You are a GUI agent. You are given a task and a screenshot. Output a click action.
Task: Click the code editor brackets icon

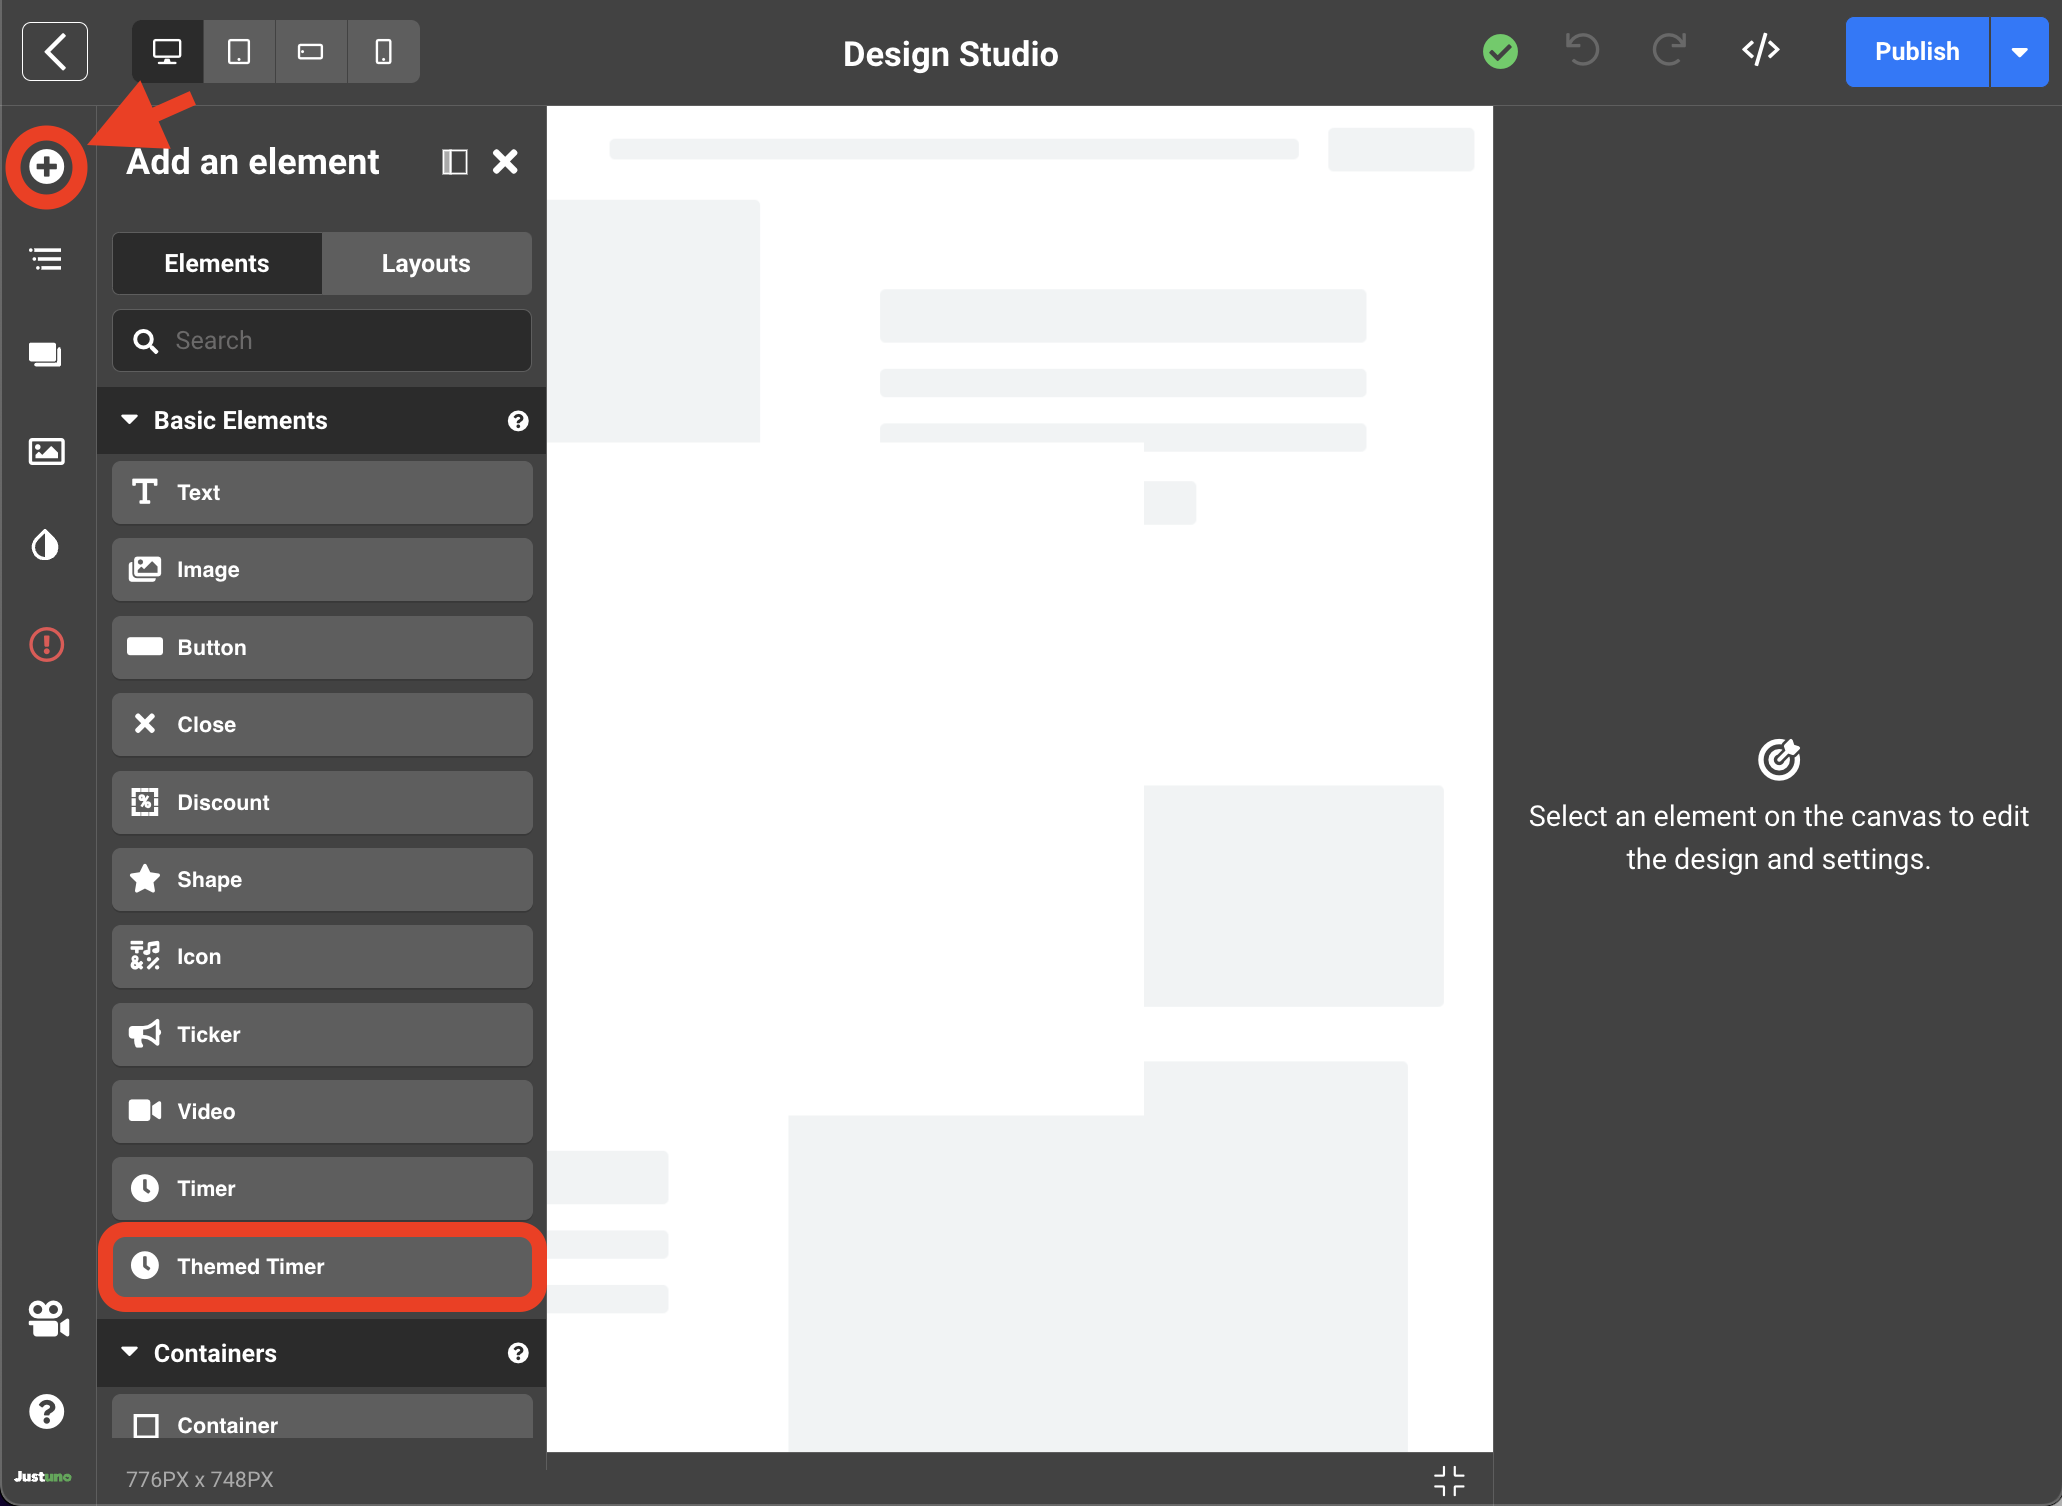[x=1760, y=50]
